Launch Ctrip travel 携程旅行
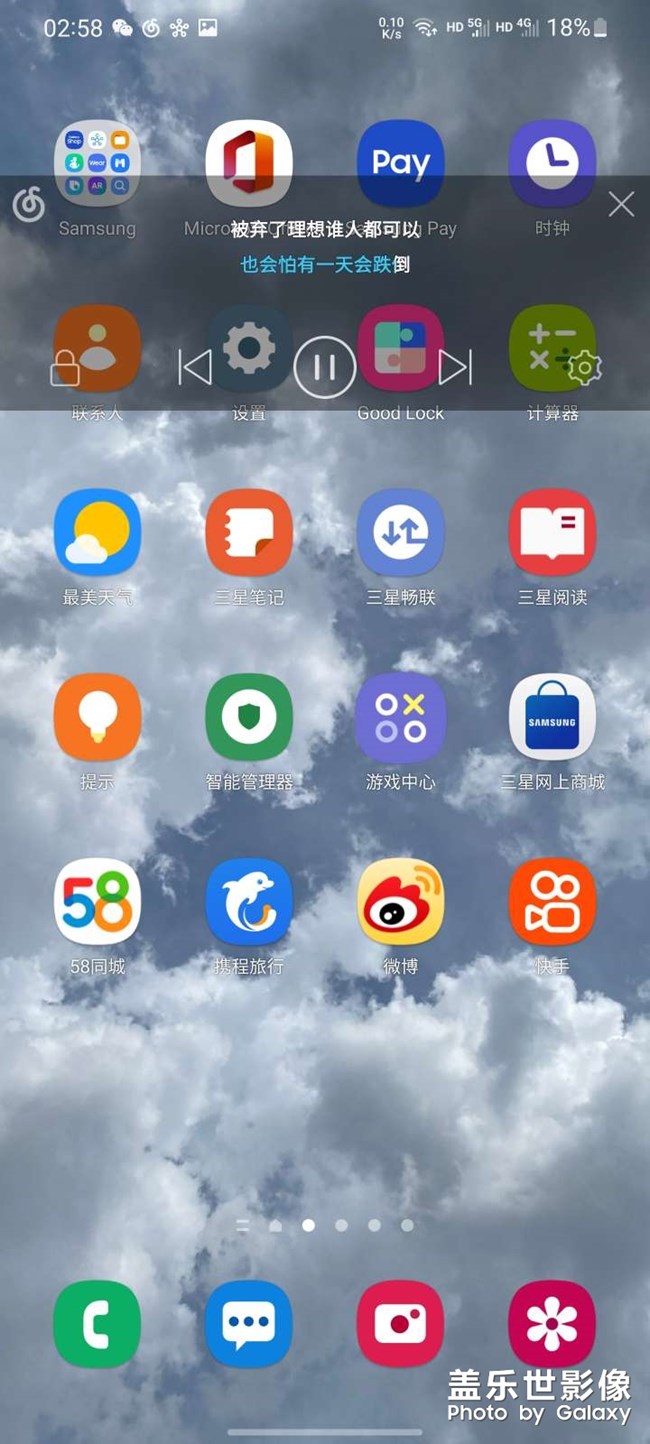Image resolution: width=650 pixels, height=1444 pixels. [x=249, y=901]
